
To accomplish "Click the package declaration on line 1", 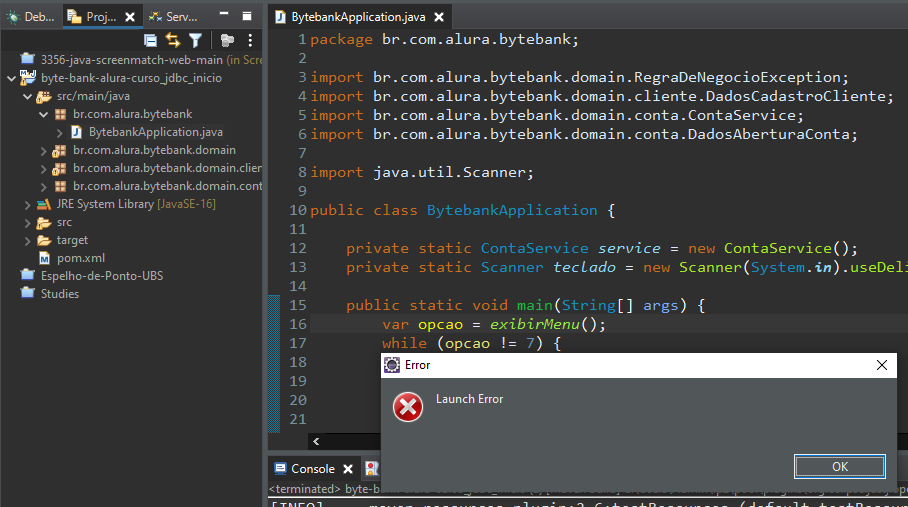I will (x=444, y=39).
